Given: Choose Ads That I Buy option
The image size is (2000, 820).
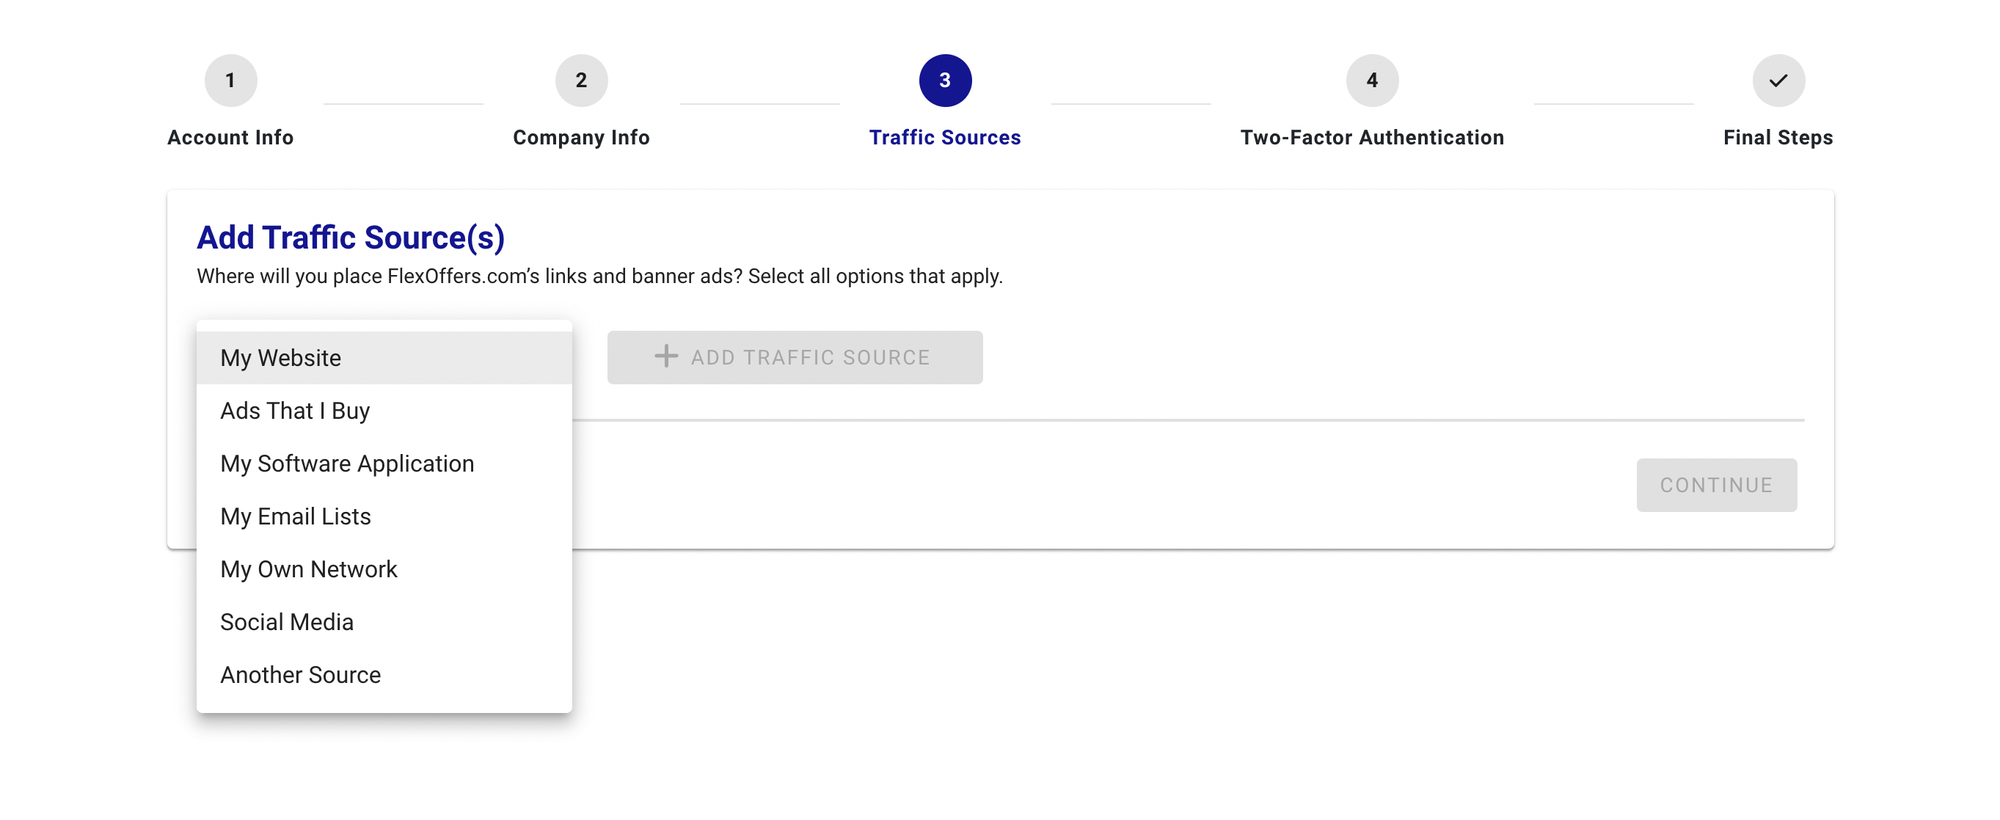Looking at the screenshot, I should coord(384,411).
